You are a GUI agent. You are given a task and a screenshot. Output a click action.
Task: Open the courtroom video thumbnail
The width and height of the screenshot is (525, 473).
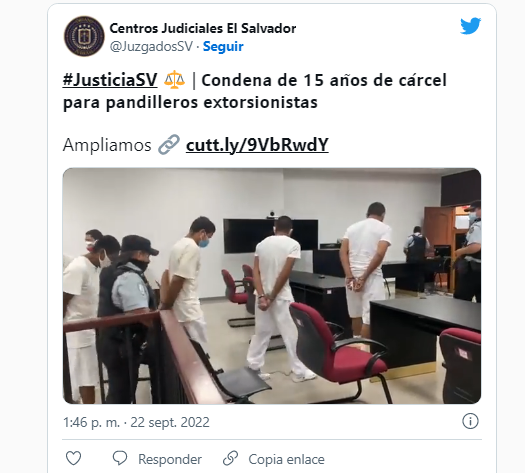point(272,286)
